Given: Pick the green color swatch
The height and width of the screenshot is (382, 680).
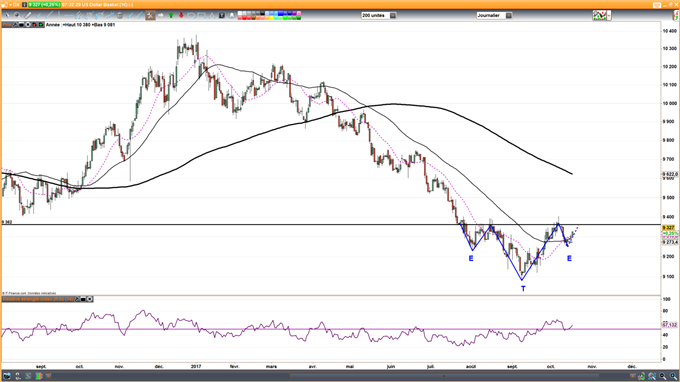Looking at the screenshot, I should point(285,18).
